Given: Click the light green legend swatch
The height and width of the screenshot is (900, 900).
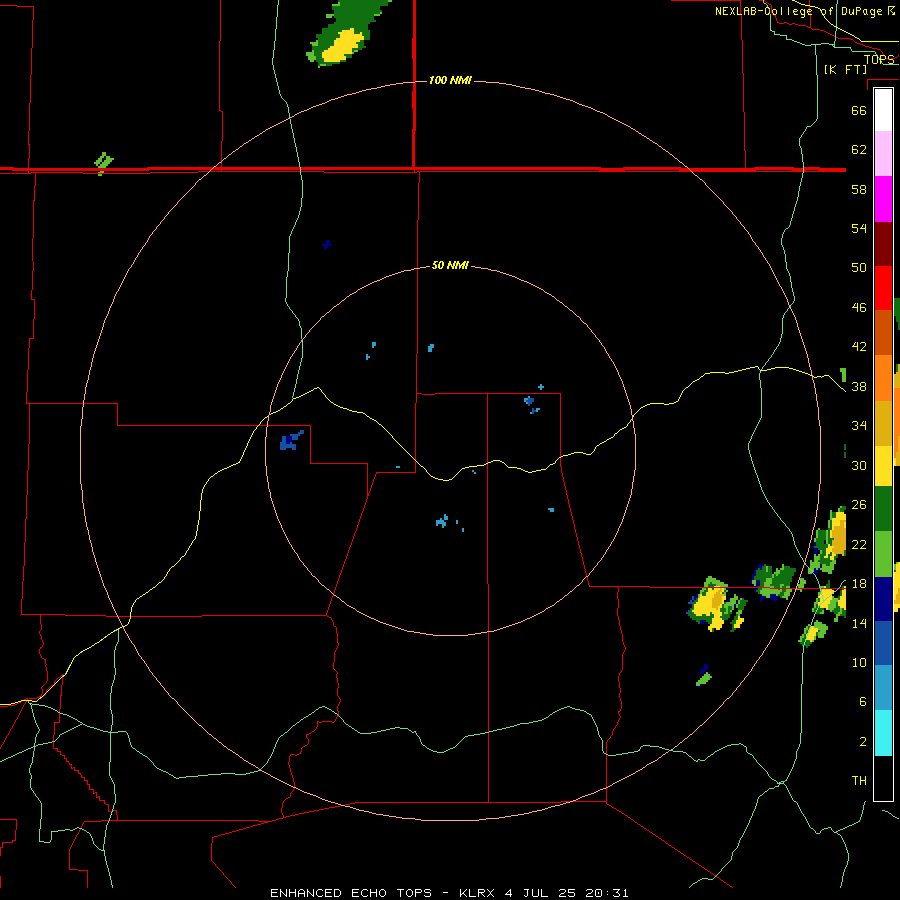Looking at the screenshot, I should (x=883, y=554).
